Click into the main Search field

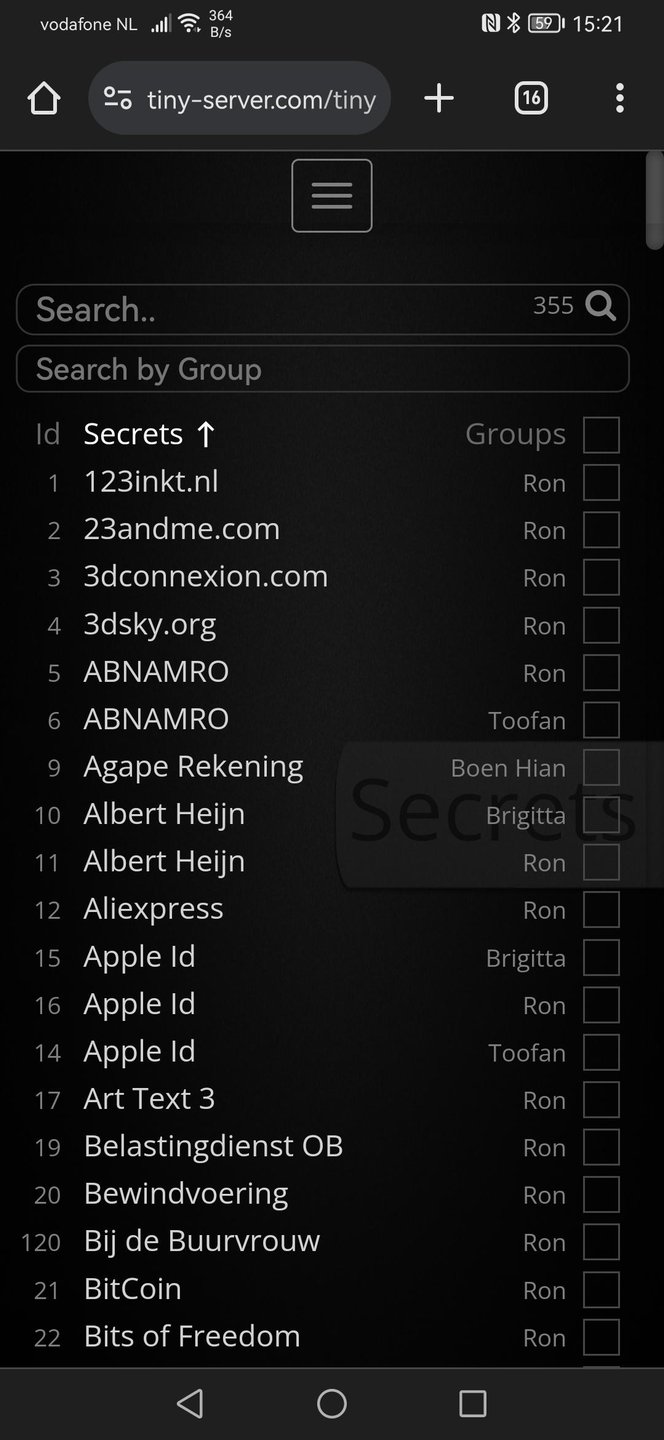click(x=280, y=309)
